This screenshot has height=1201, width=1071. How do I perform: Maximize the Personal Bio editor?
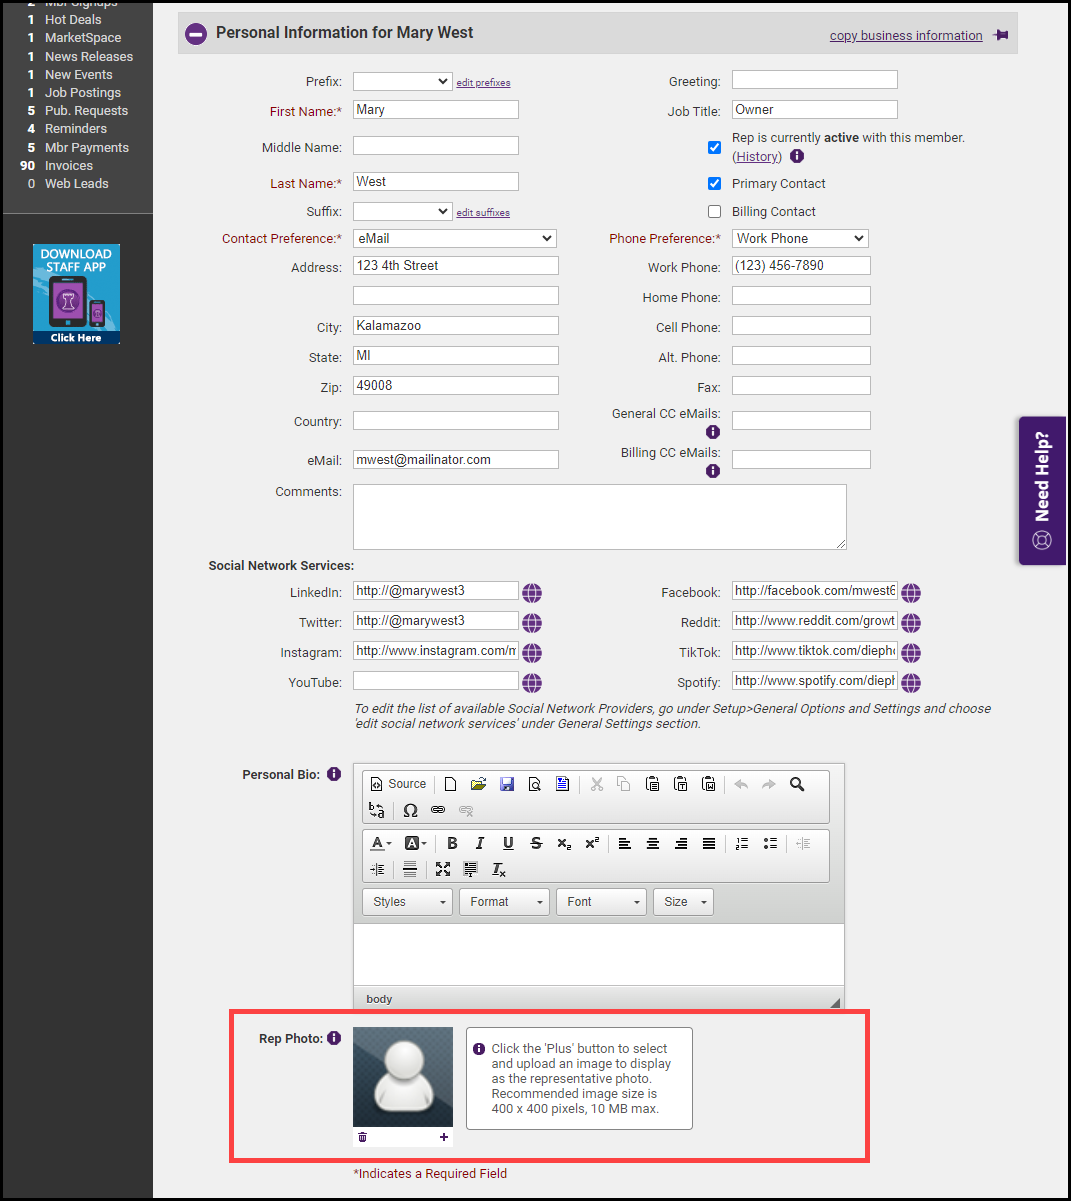[x=443, y=869]
